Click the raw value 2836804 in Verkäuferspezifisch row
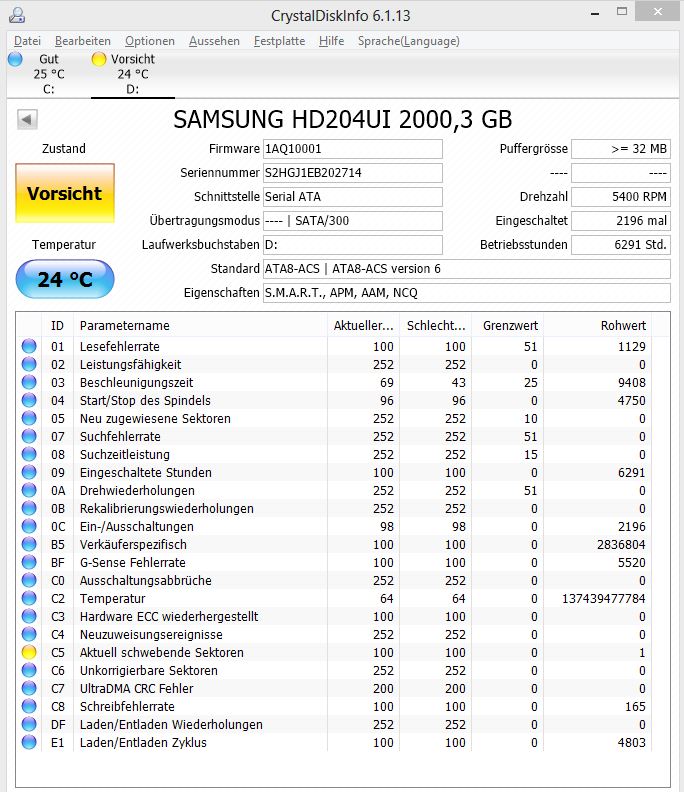This screenshot has height=792, width=684. [621, 544]
